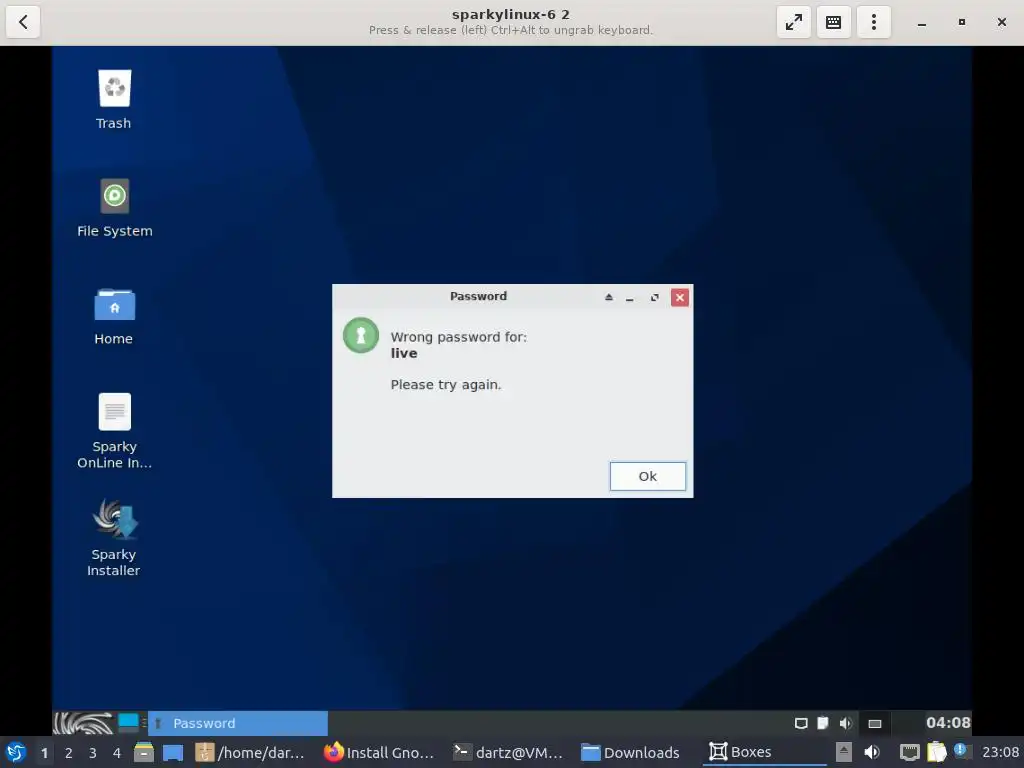The height and width of the screenshot is (768, 1024).
Task: Switch to workspace 2
Action: coord(69,753)
